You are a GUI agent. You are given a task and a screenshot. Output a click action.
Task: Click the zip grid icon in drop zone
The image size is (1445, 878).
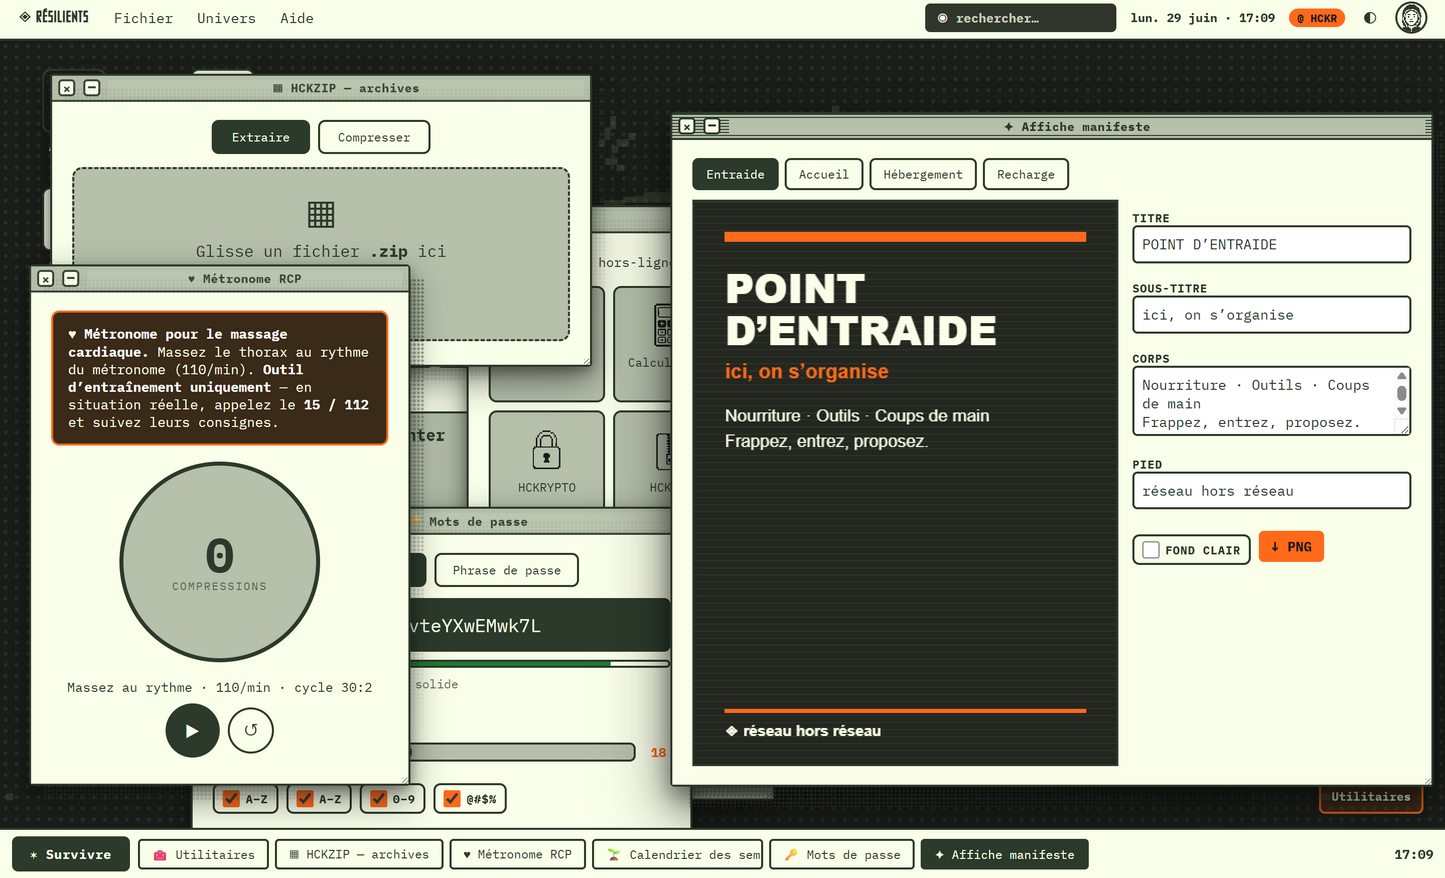(321, 214)
